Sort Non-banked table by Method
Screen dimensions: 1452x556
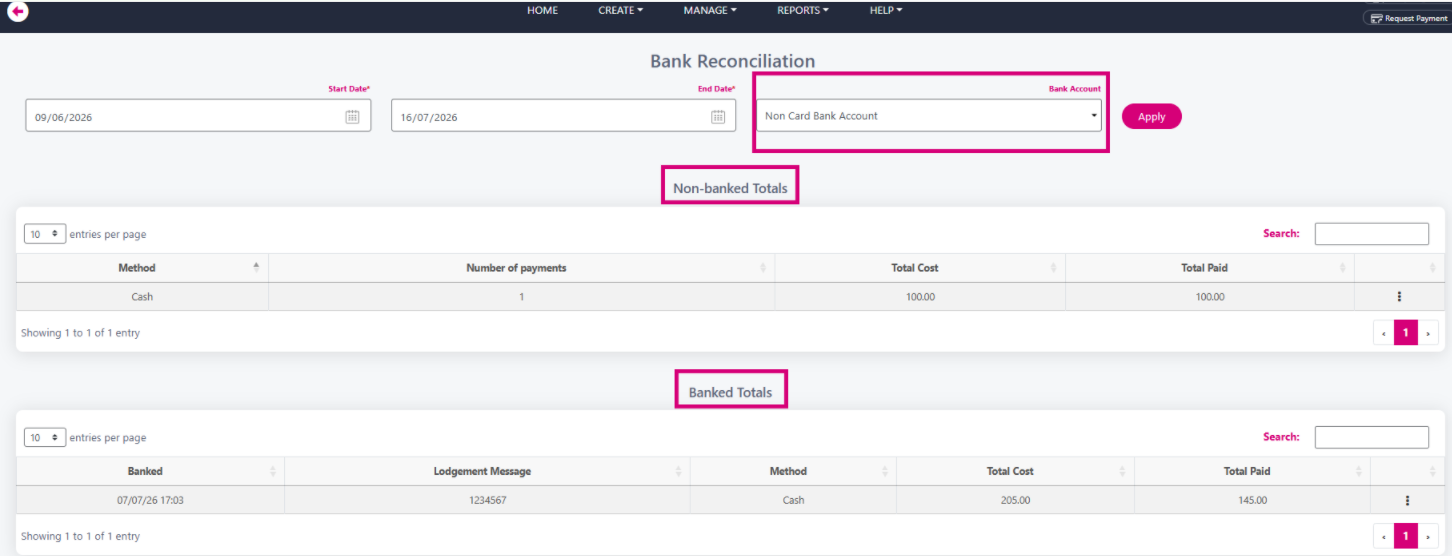coord(142,268)
